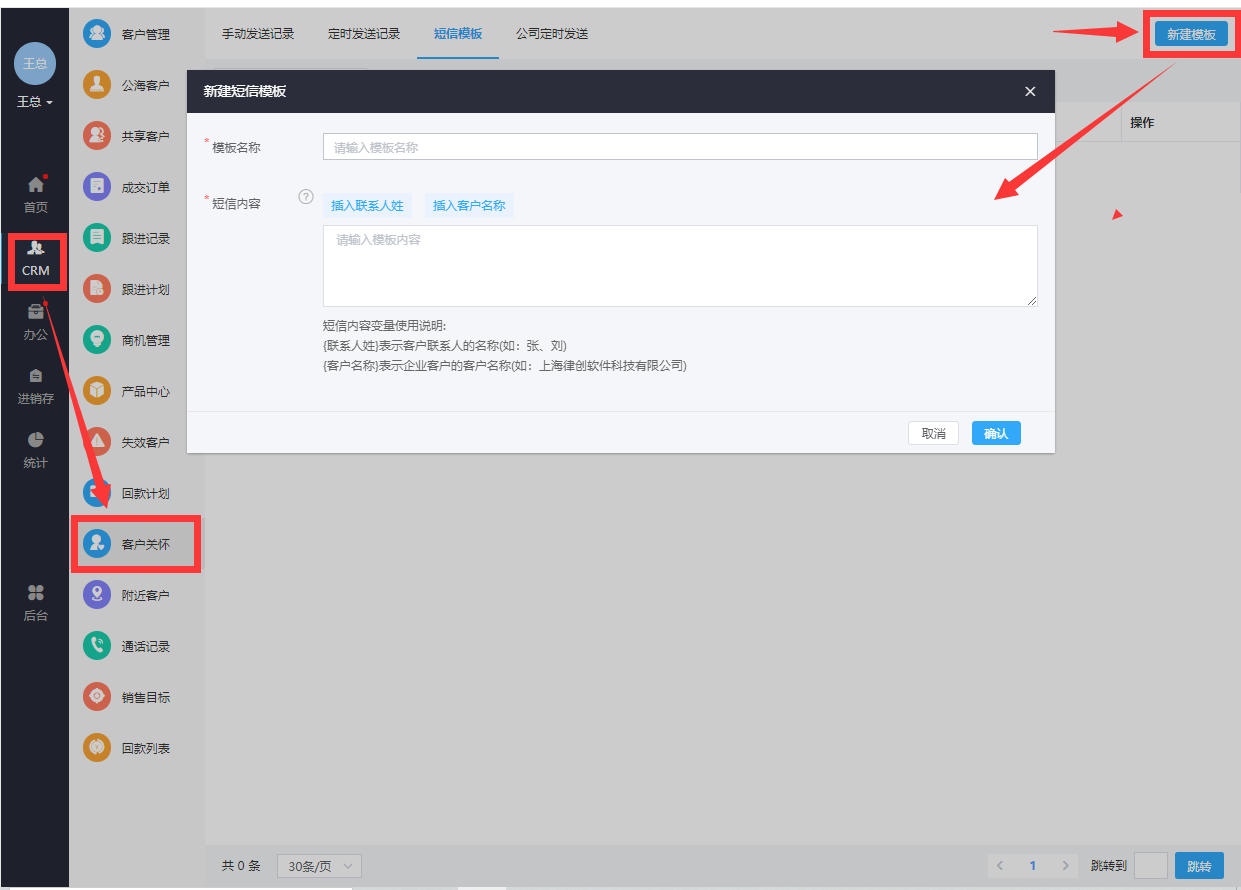Select page 1 in pagination
Screen dimensions: 1241x890
(x=1033, y=866)
